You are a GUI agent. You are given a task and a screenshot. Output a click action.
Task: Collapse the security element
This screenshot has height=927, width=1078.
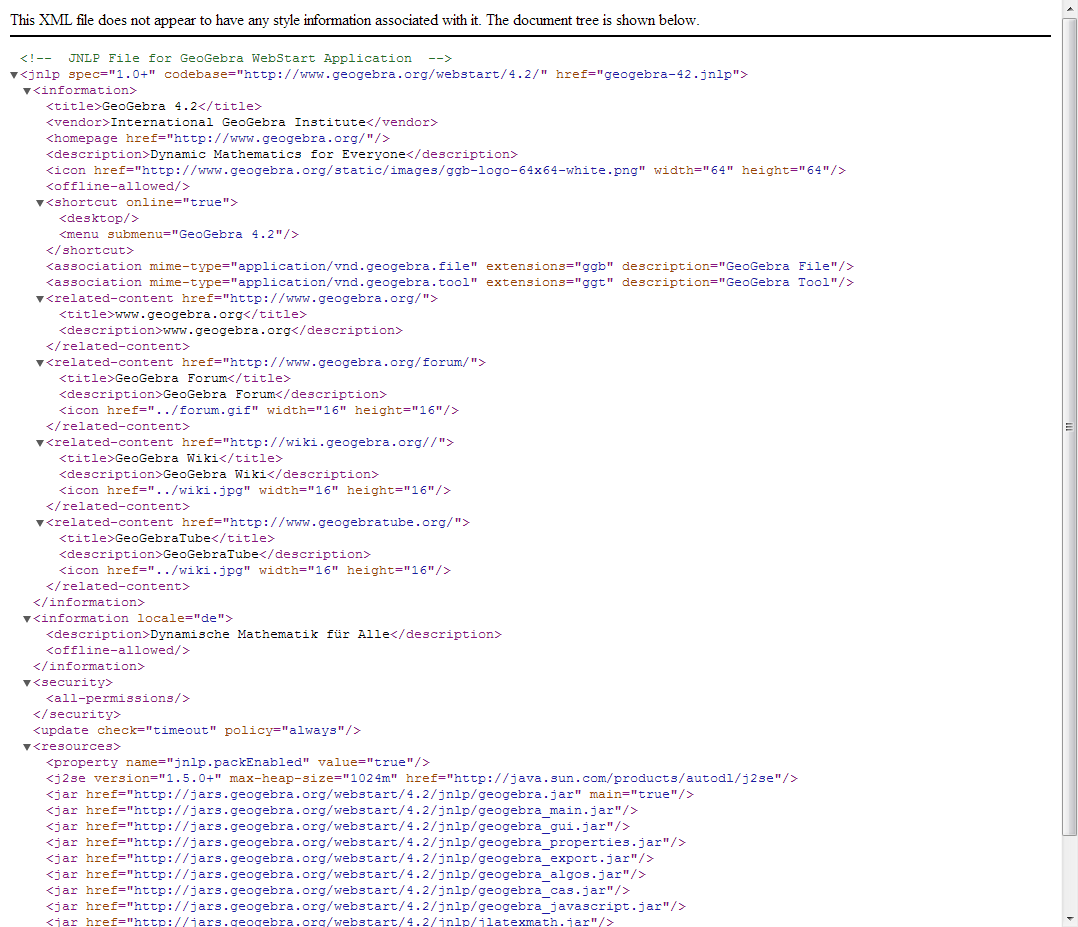(27, 683)
